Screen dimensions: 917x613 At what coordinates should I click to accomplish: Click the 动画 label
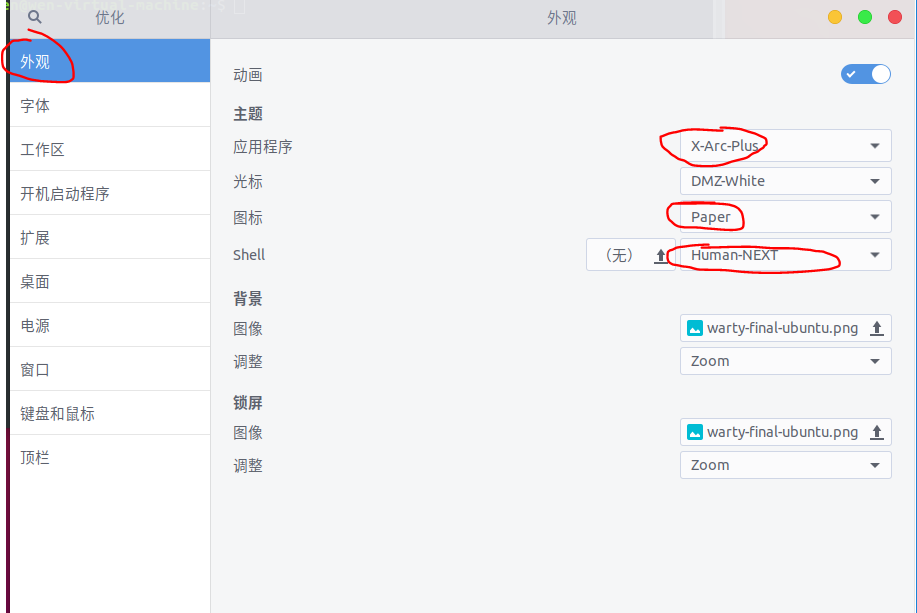[x=248, y=75]
